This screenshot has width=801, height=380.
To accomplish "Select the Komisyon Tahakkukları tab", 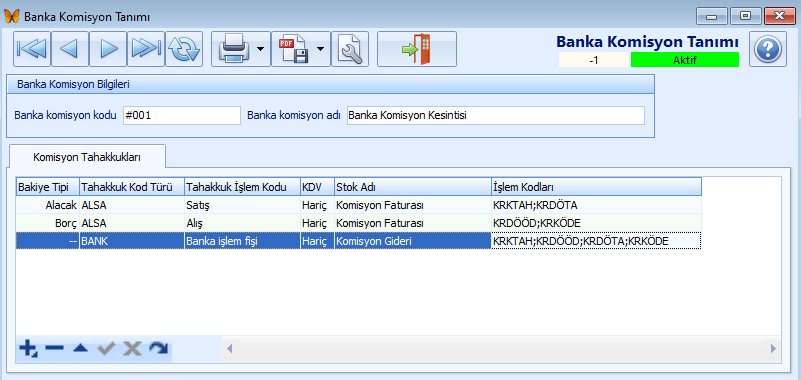I will (87, 157).
